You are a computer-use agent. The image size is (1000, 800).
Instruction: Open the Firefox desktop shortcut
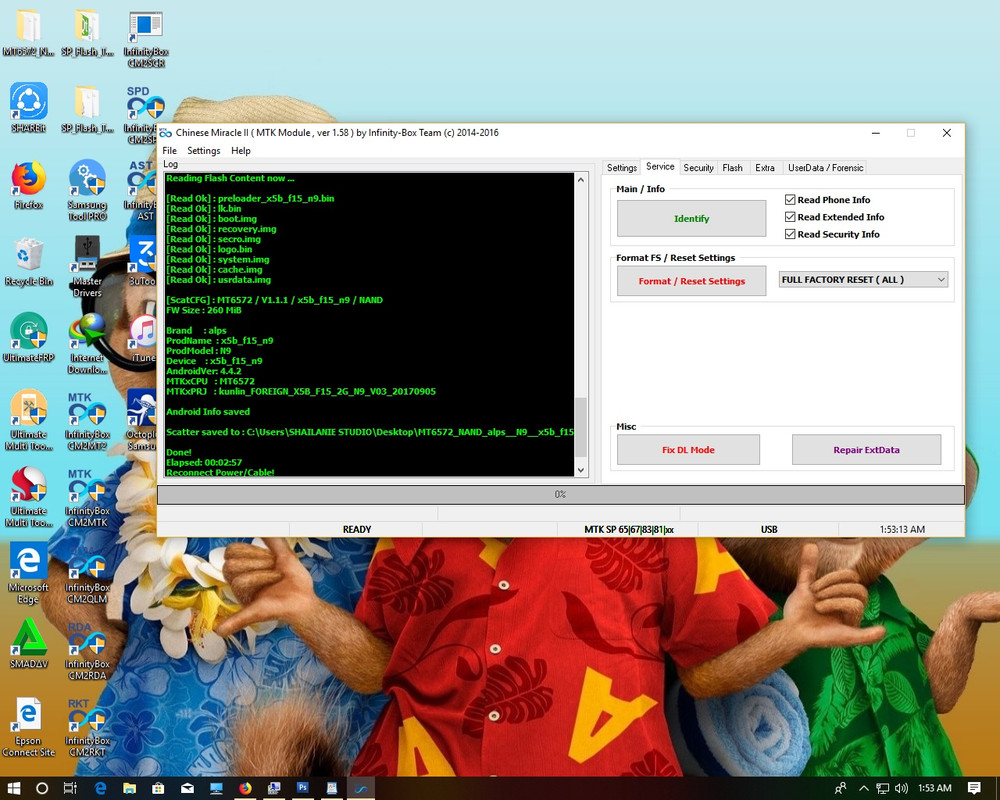pos(29,184)
